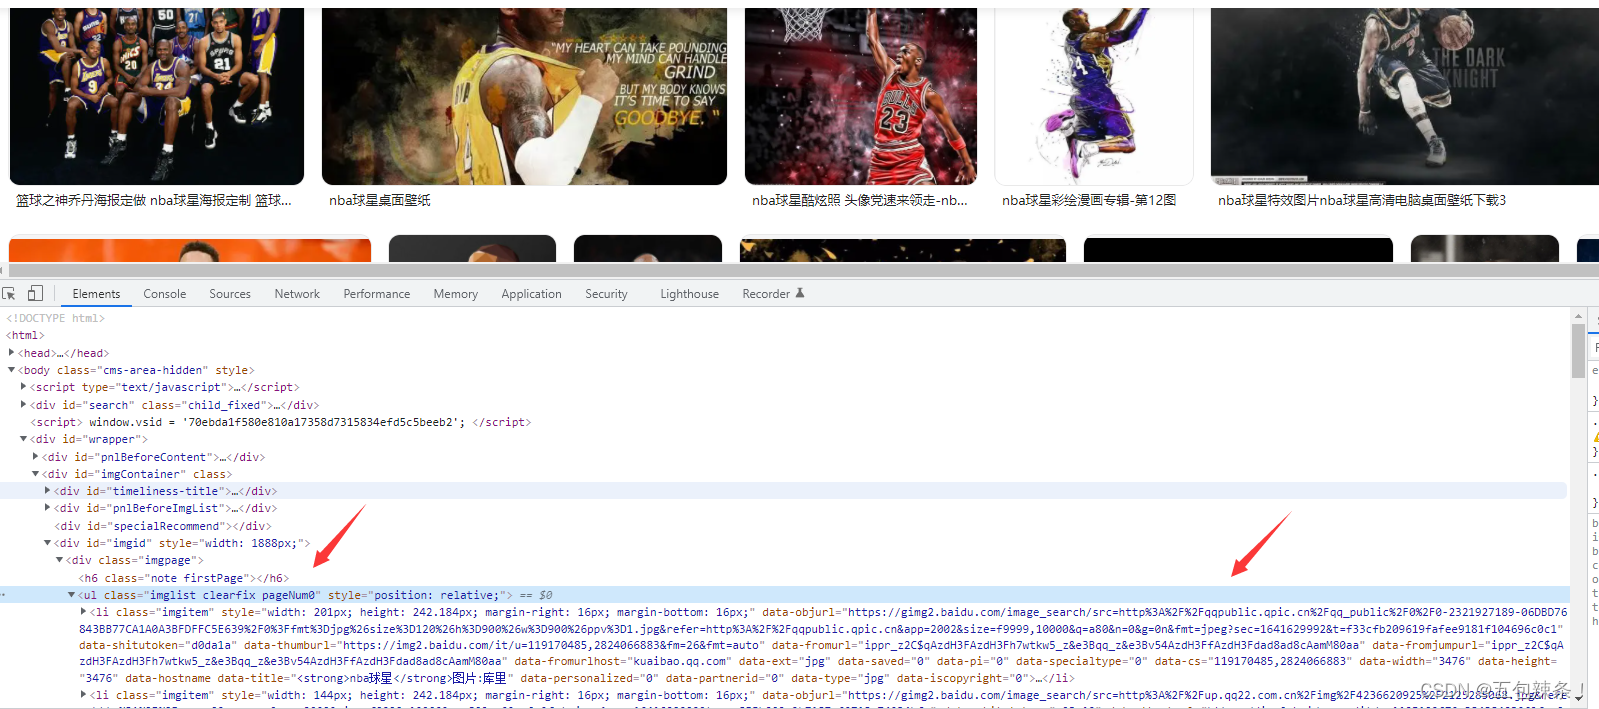Expand the timeliness-title div node
The height and width of the screenshot is (709, 1599).
coord(47,491)
